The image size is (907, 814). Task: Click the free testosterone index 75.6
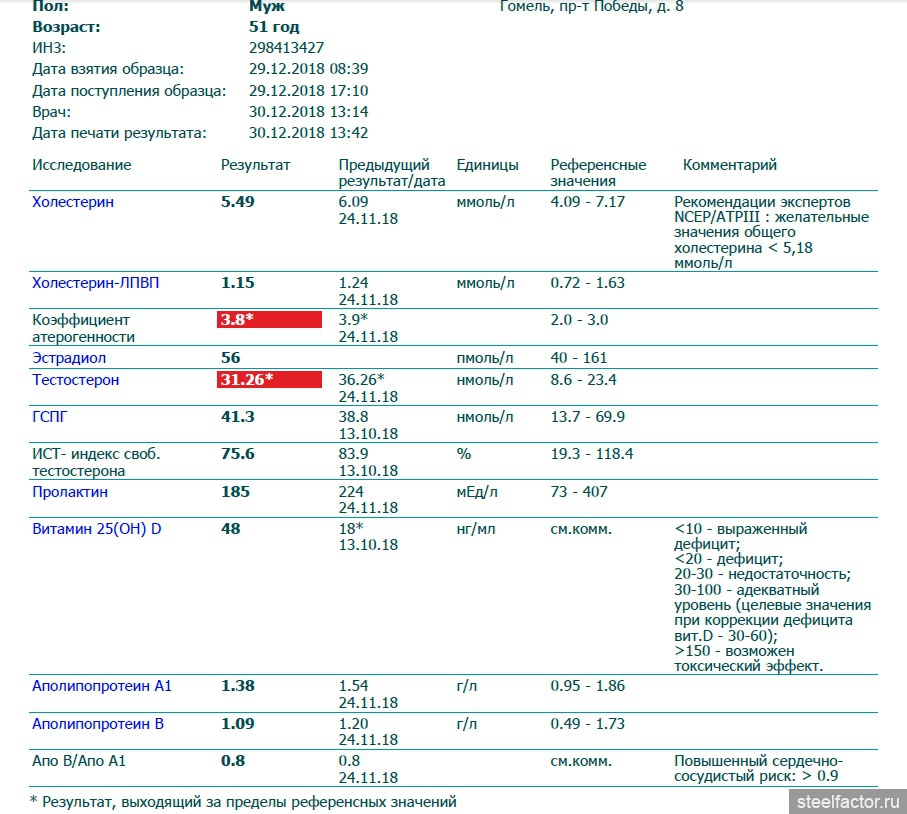[238, 454]
